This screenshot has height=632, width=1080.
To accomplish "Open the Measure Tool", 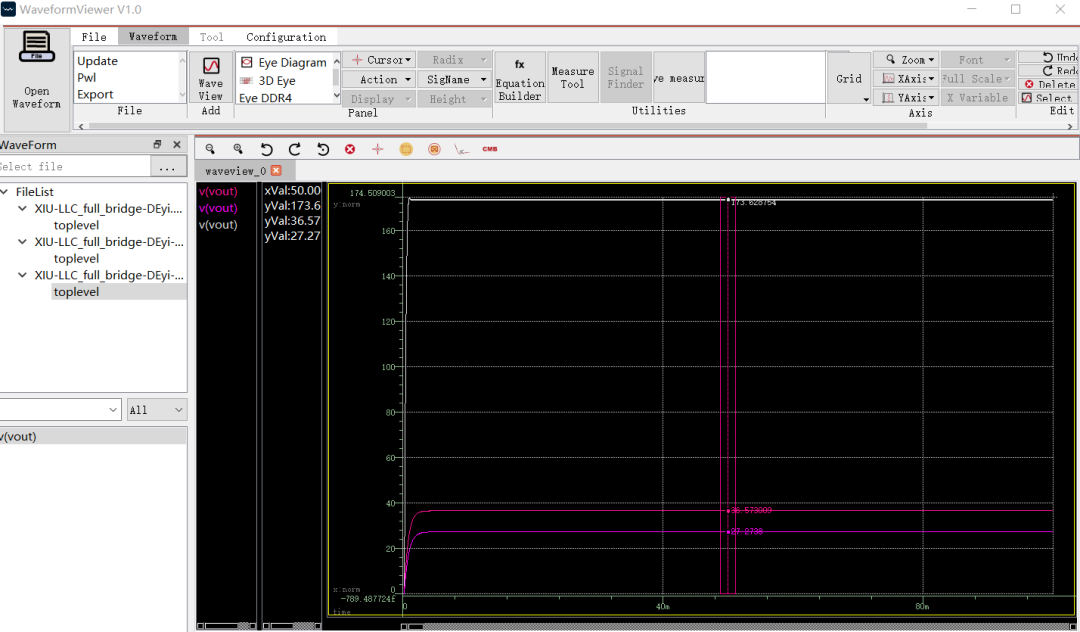I will pyautogui.click(x=572, y=77).
